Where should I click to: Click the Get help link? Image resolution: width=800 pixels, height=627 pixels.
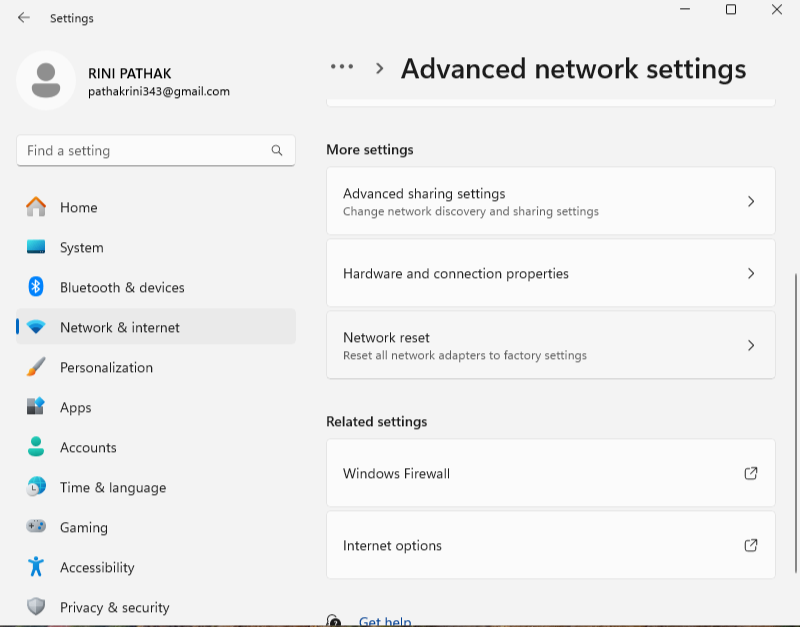(385, 621)
